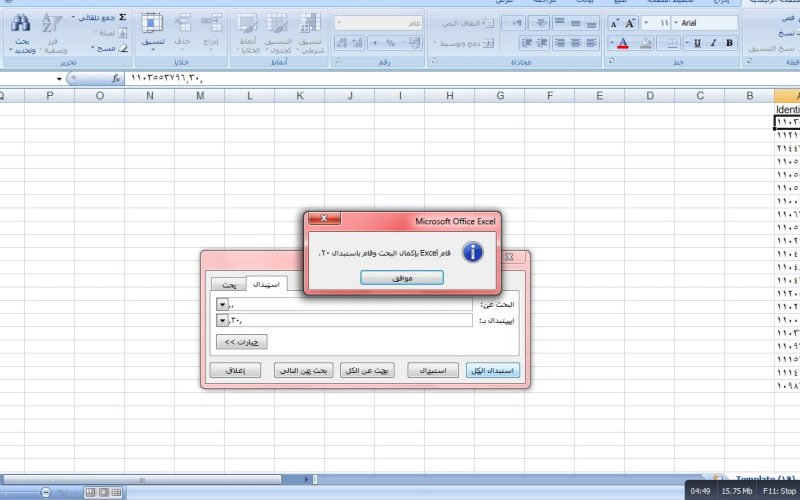Click the horizontal sheet scrollbar
The height and width of the screenshot is (500, 800).
click(x=142, y=480)
